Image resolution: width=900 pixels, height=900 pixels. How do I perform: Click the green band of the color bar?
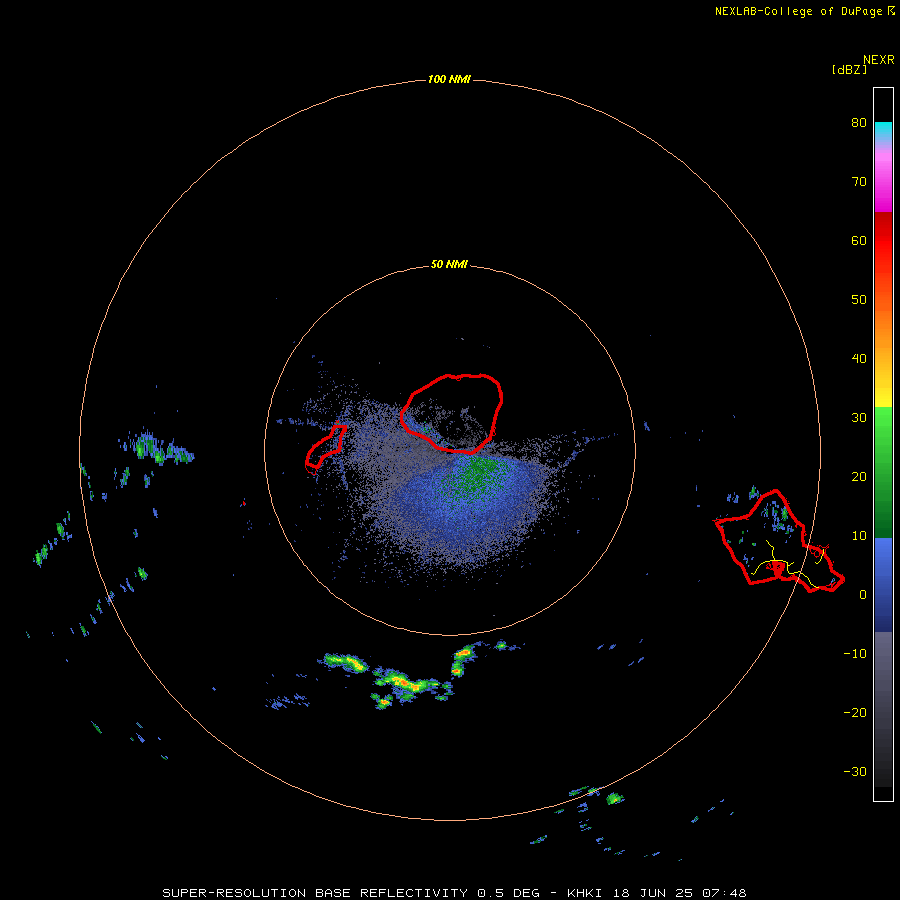[883, 472]
